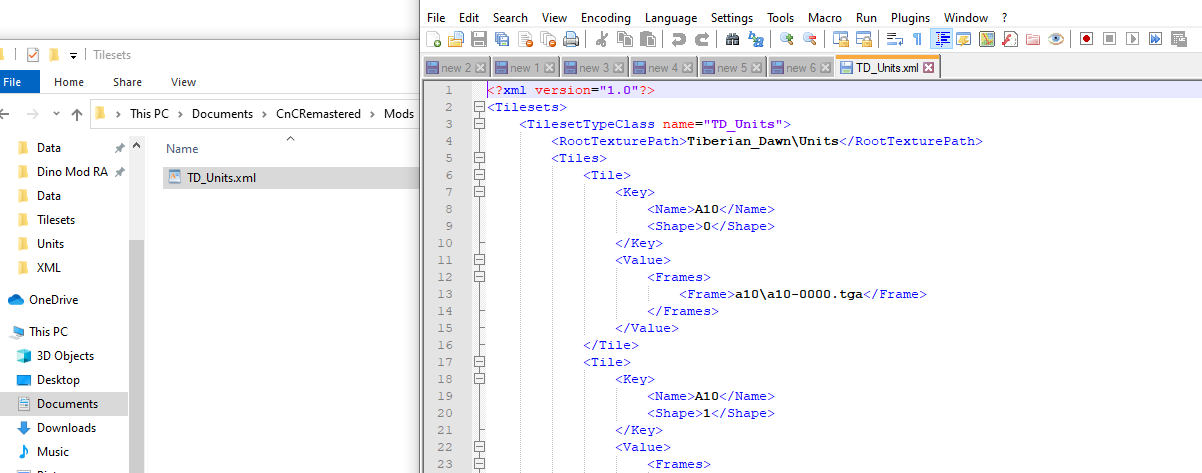Toggle synchronized horizontal scrolling
This screenshot has width=1202, height=473.
click(864, 39)
